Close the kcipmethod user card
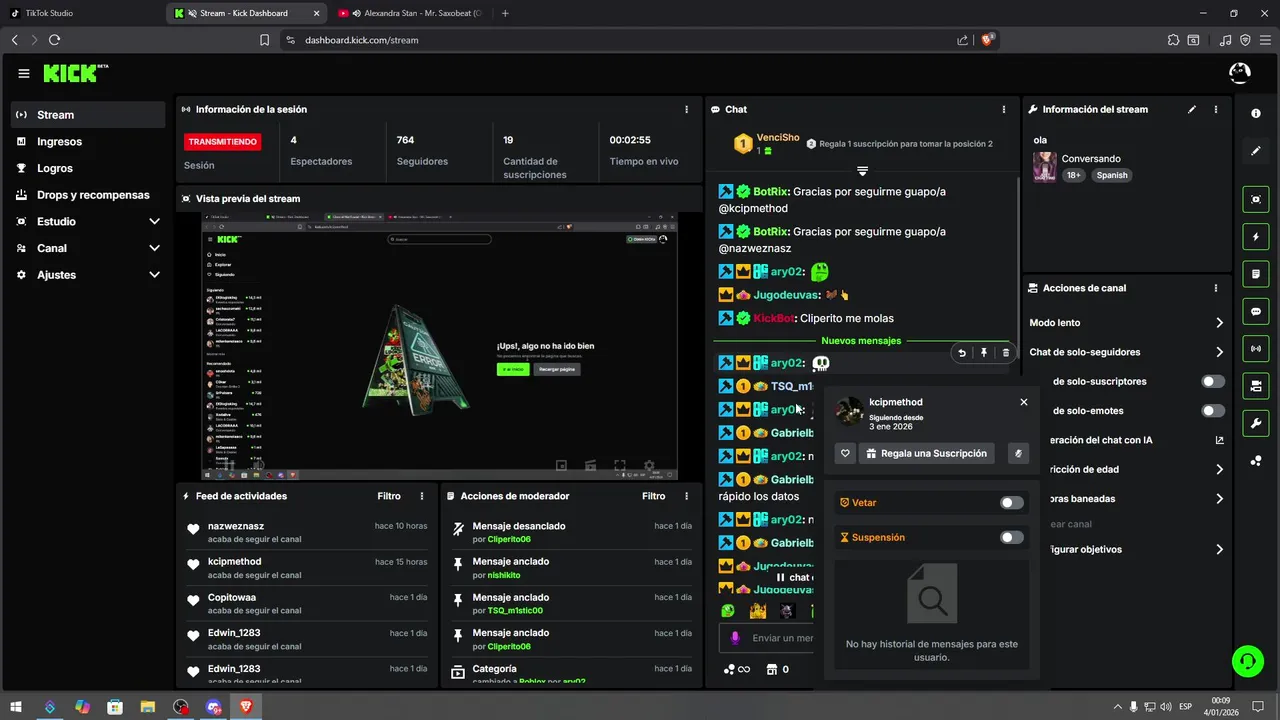This screenshot has width=1280, height=720. [x=1023, y=402]
